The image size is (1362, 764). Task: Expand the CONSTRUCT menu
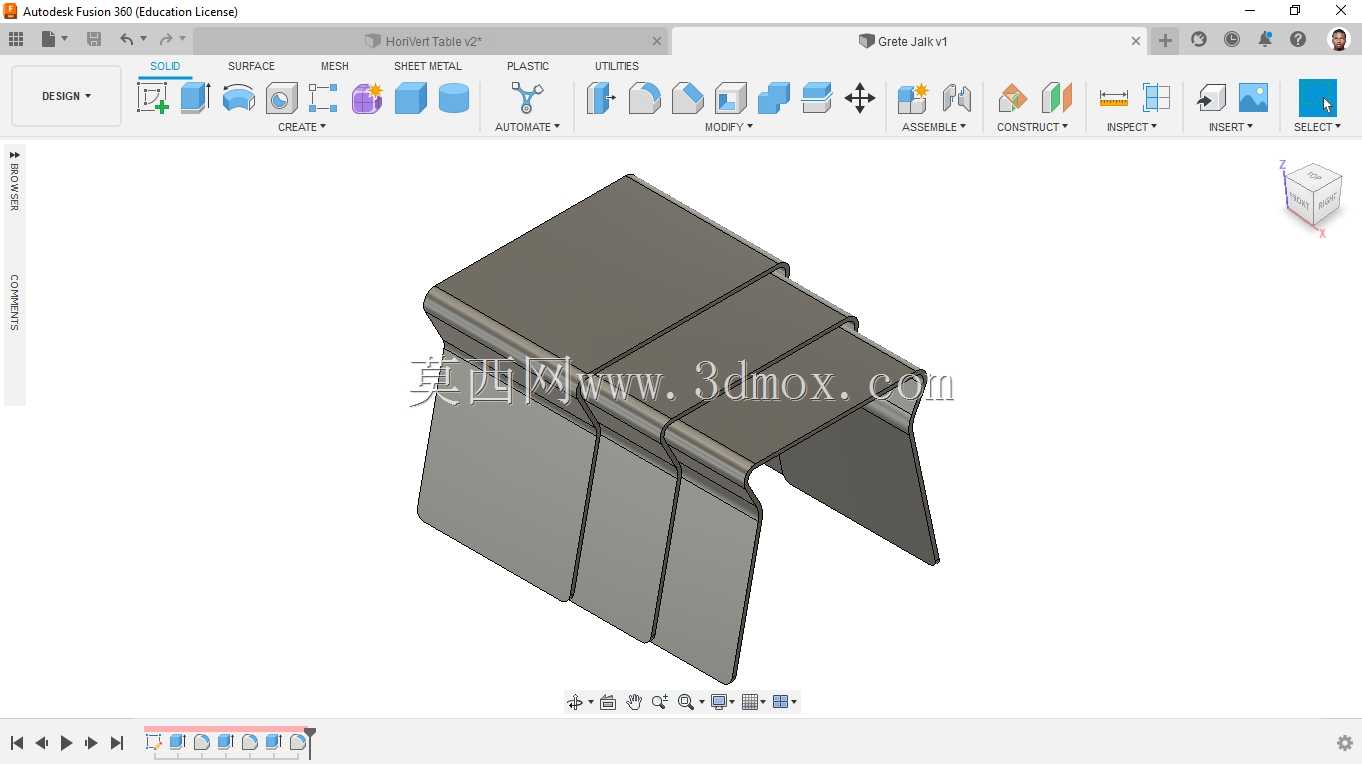tap(1032, 127)
